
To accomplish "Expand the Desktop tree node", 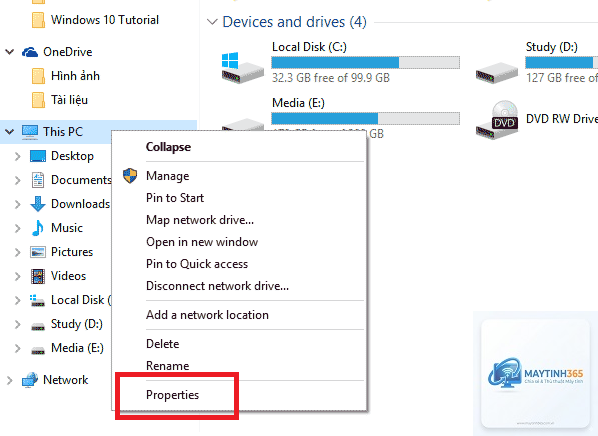I will (18, 156).
